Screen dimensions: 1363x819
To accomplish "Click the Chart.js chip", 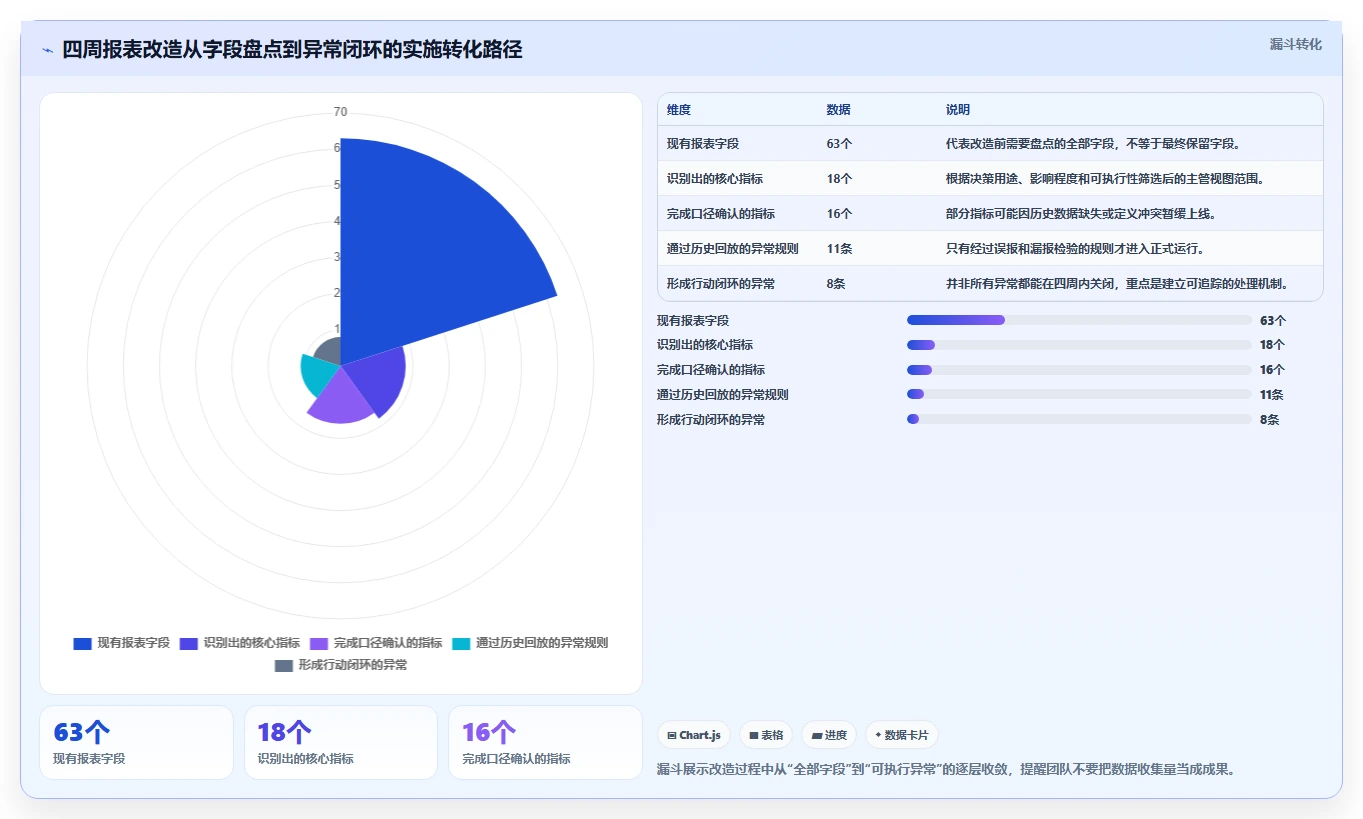I will pos(695,735).
